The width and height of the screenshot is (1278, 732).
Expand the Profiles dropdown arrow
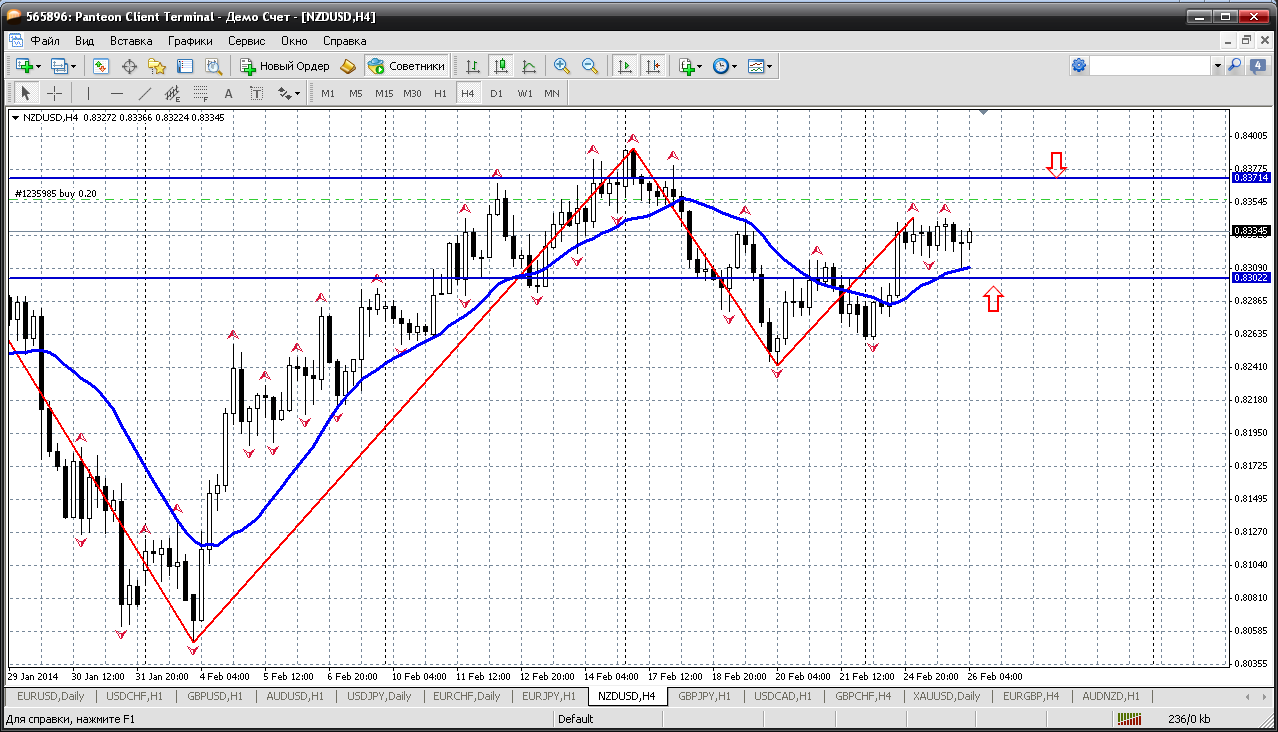coord(74,66)
